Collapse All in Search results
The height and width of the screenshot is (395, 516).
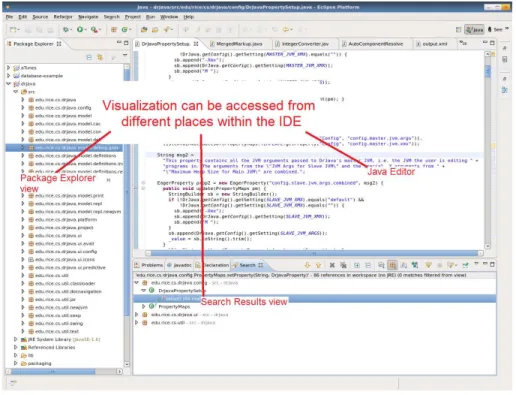tap(368, 265)
